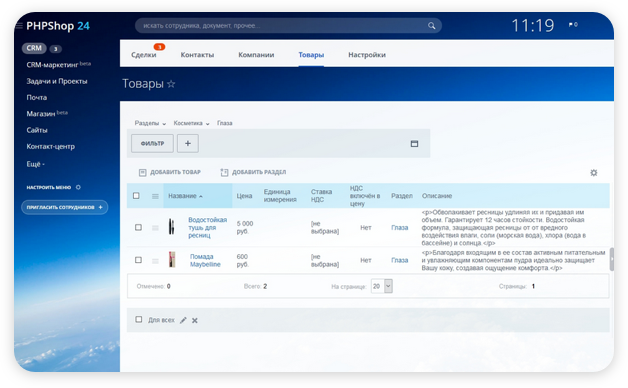Click the Фильтр button
Image resolution: width=628 pixels, height=388 pixels.
(x=152, y=143)
